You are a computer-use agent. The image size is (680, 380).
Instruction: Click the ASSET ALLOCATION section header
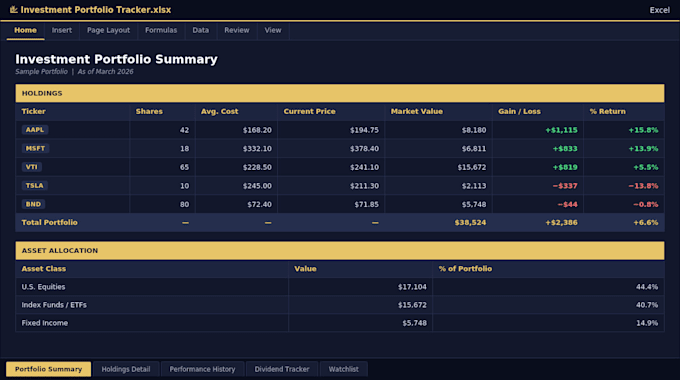coord(340,251)
